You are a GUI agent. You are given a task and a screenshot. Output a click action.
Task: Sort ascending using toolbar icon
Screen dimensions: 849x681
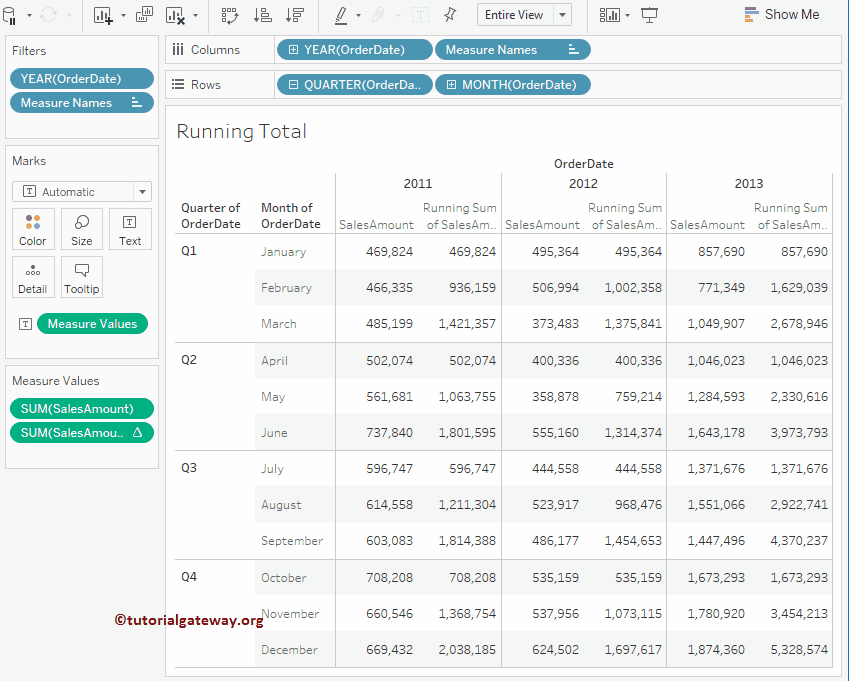[x=262, y=15]
